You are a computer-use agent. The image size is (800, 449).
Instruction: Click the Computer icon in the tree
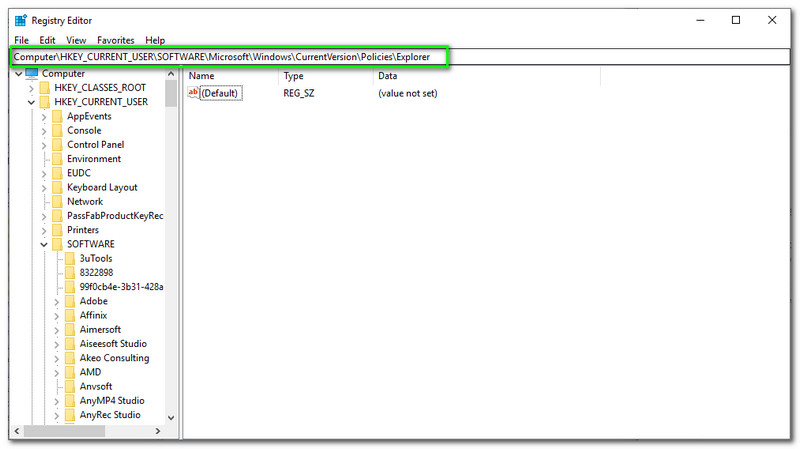pyautogui.click(x=32, y=74)
